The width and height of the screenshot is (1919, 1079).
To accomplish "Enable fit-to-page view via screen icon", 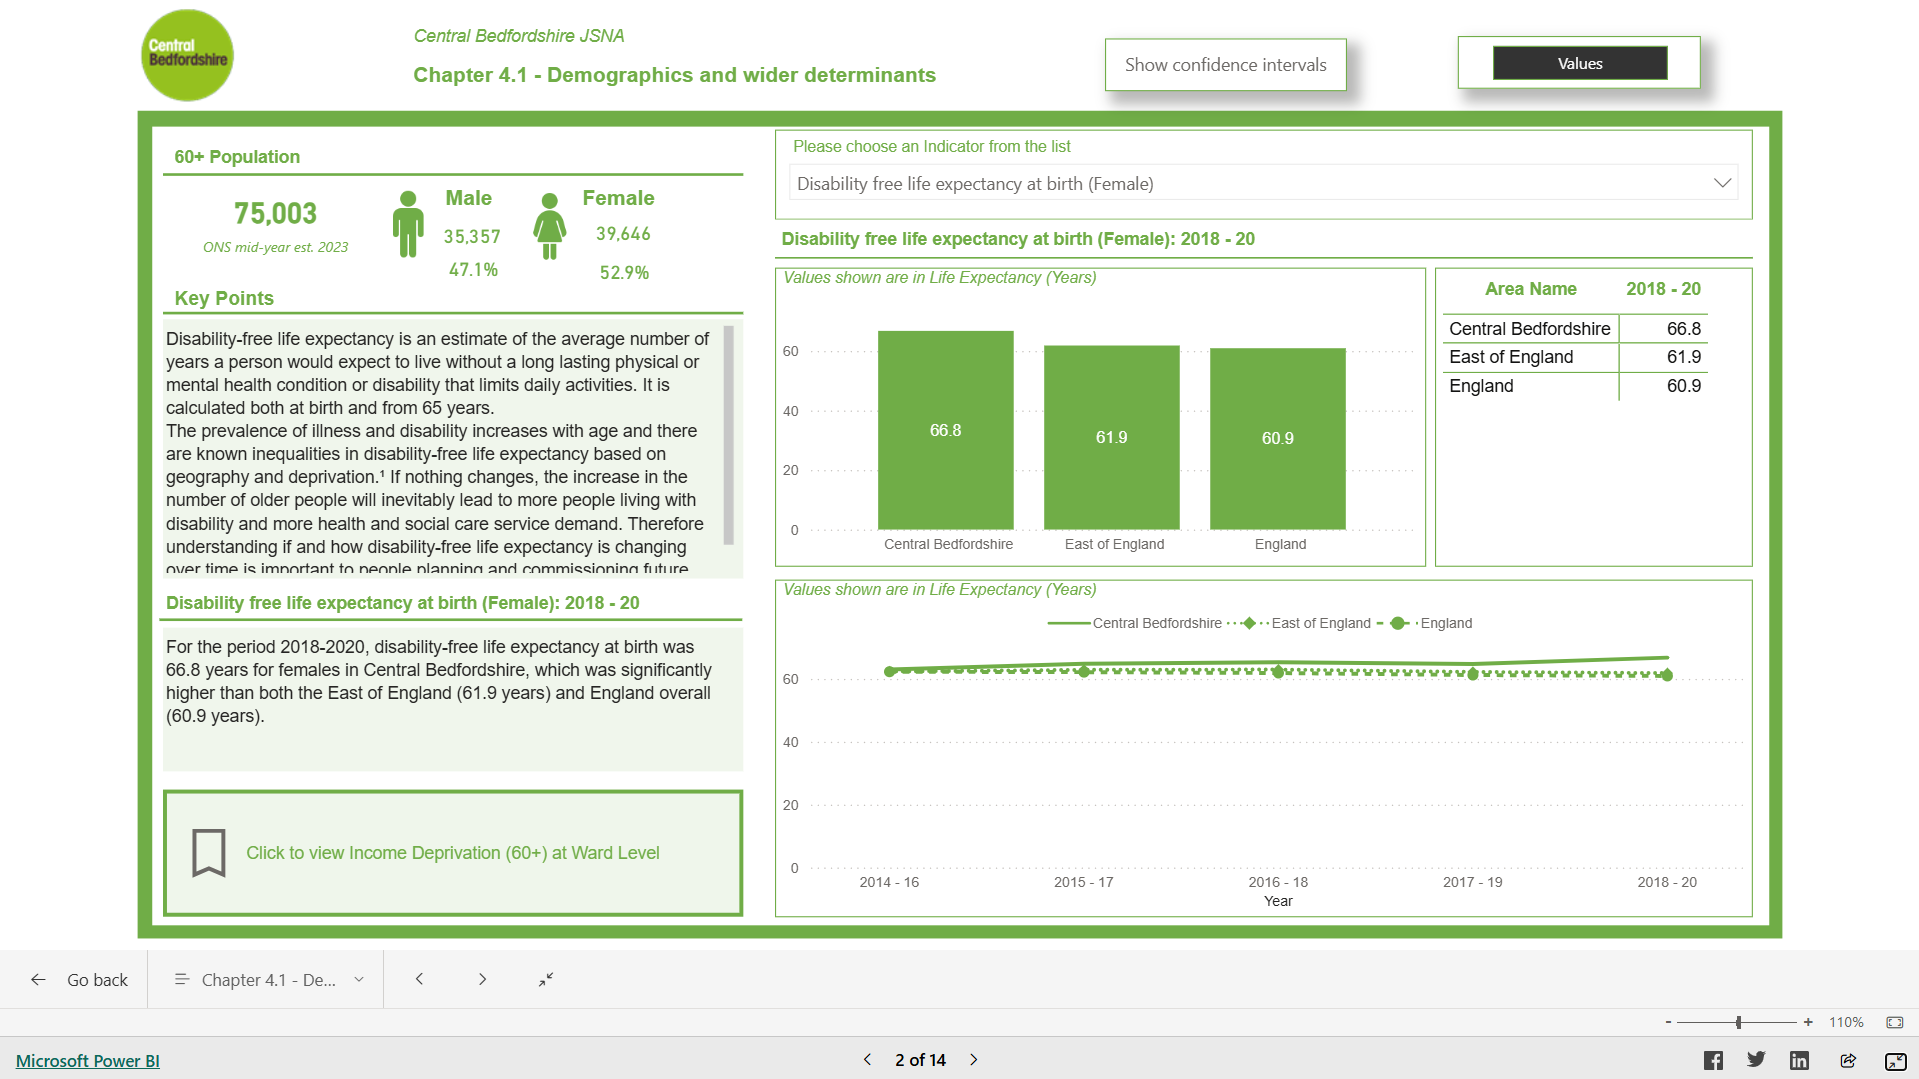I will (1894, 1022).
